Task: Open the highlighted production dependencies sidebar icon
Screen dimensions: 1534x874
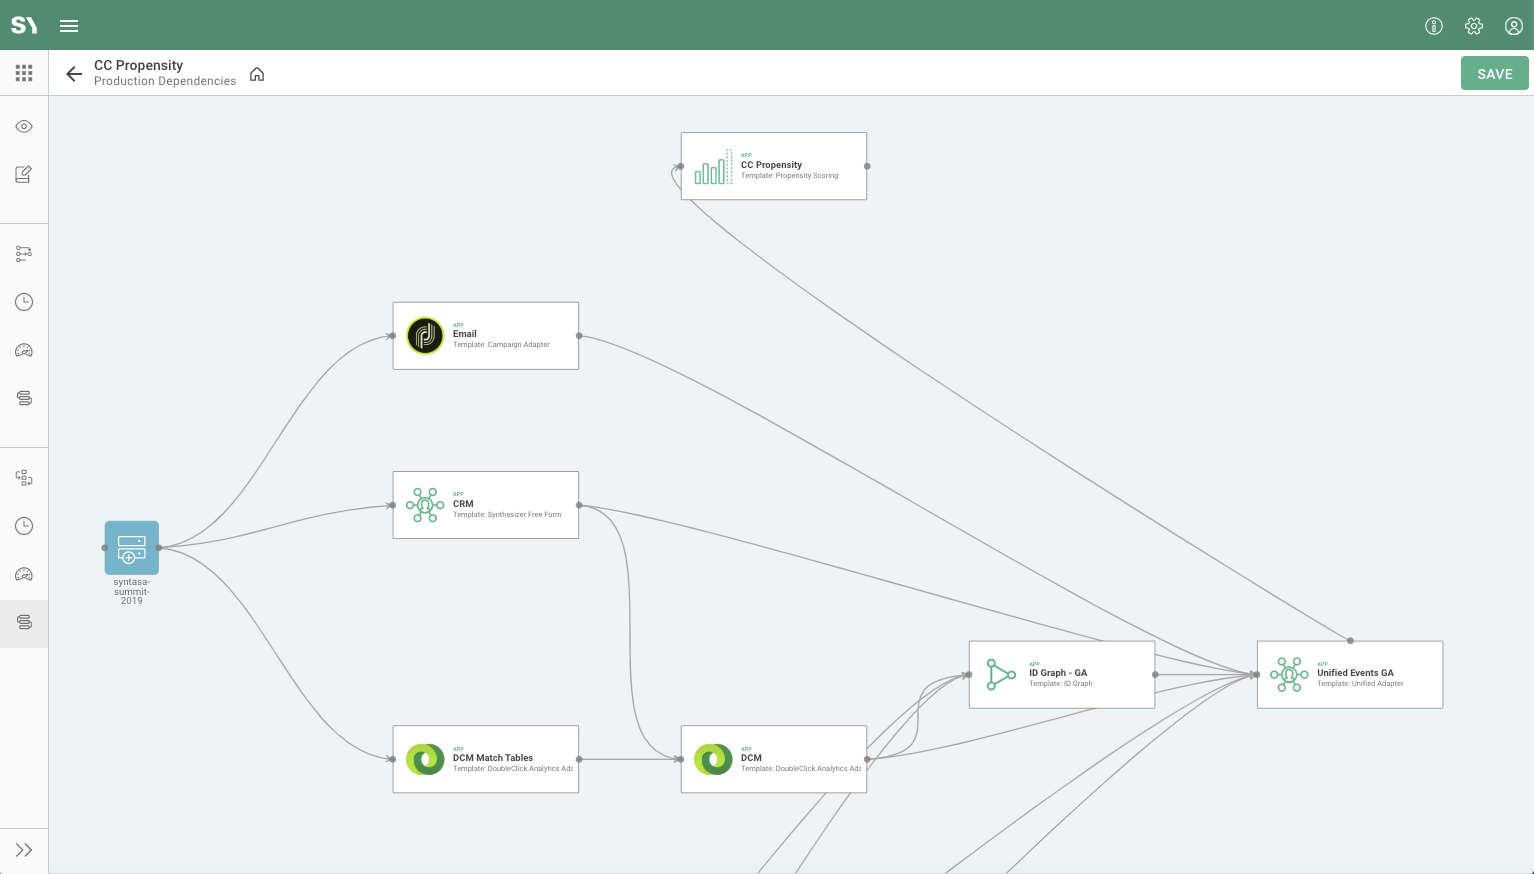Action: tap(24, 623)
